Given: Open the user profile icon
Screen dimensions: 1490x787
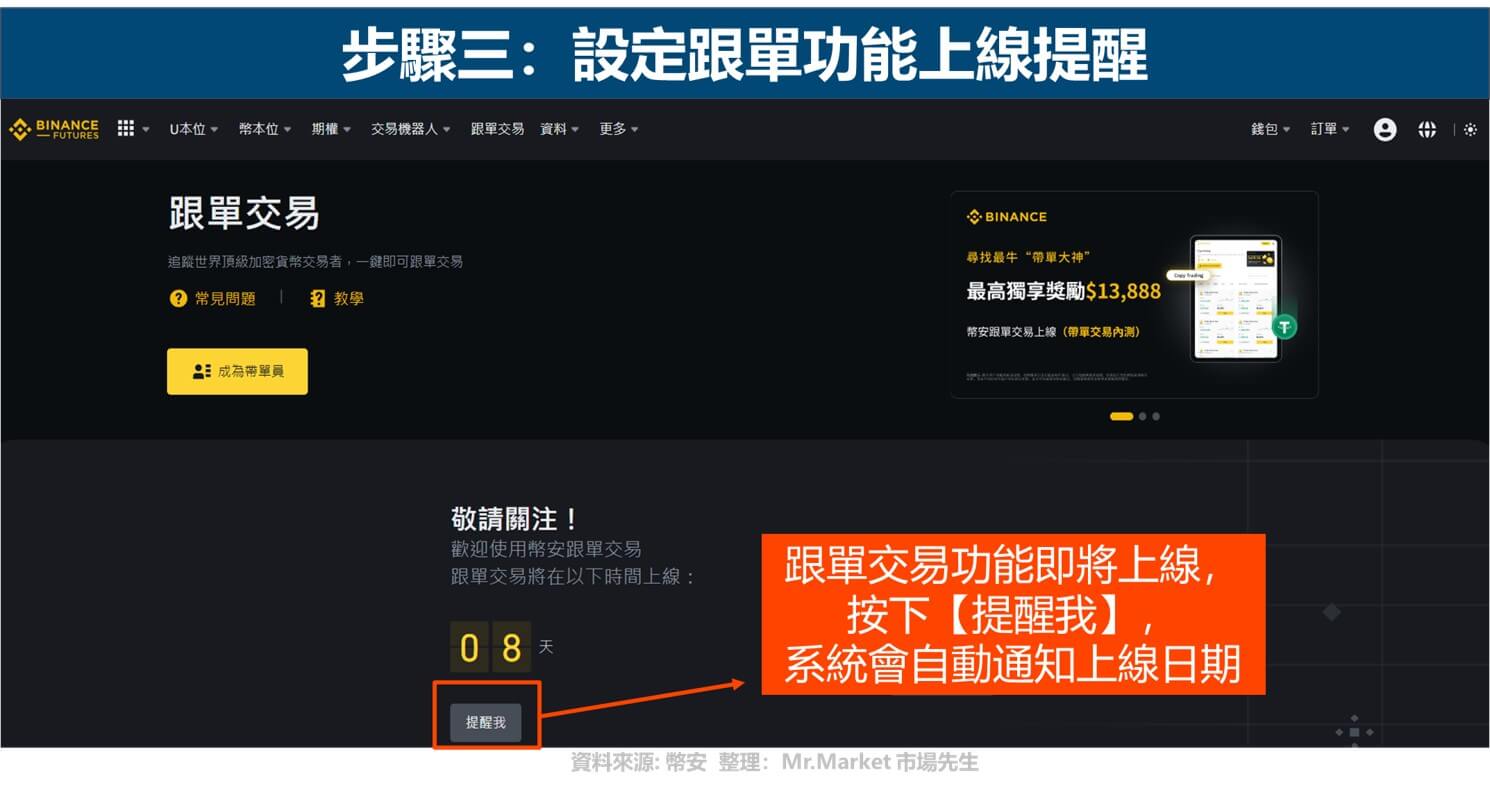Looking at the screenshot, I should (1385, 129).
